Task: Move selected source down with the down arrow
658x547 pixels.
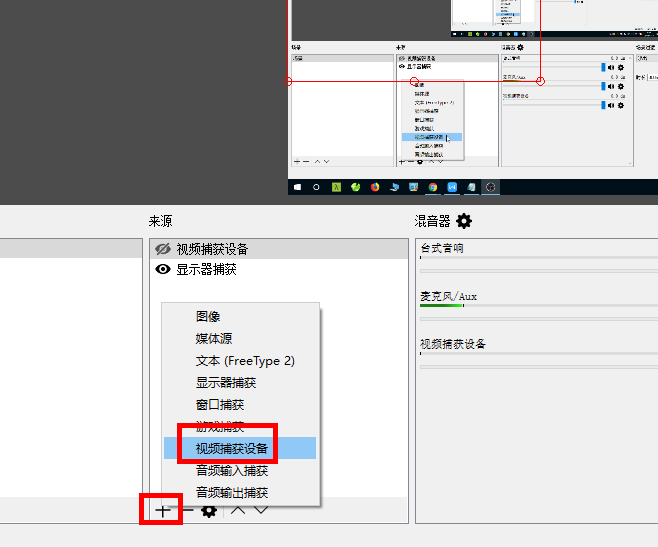Action: 260,510
